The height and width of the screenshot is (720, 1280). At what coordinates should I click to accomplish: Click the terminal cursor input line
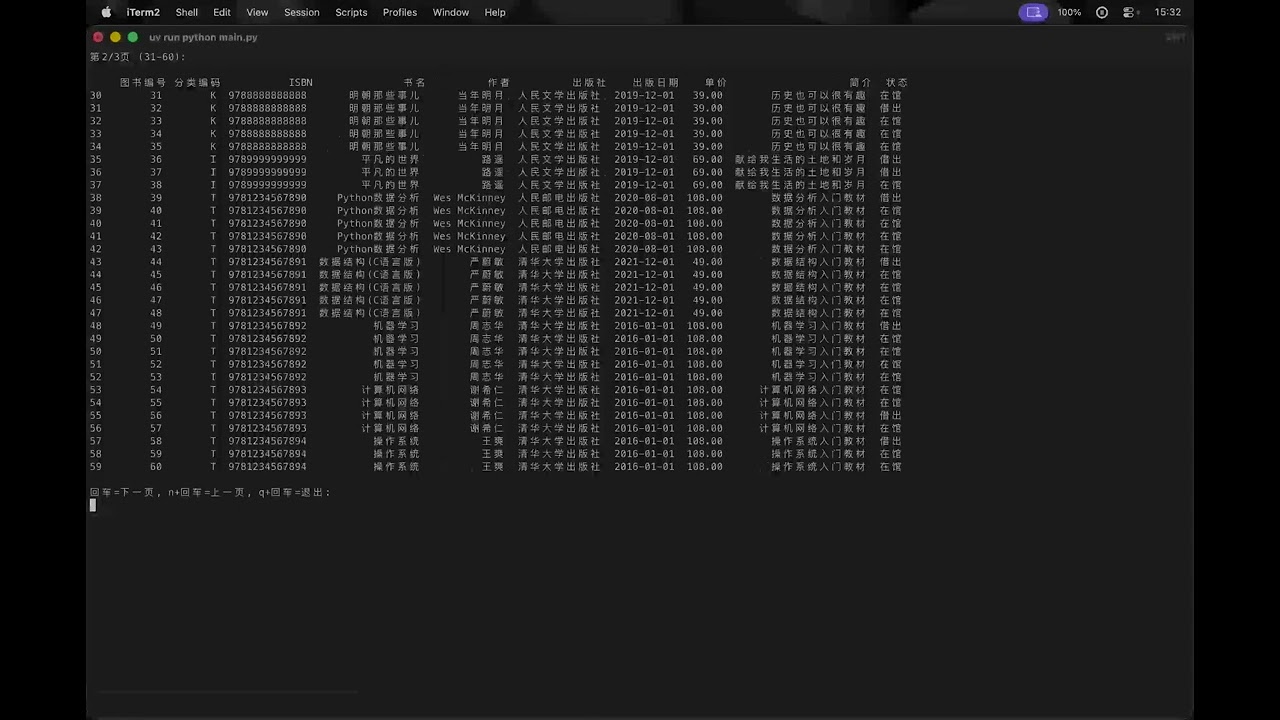93,505
